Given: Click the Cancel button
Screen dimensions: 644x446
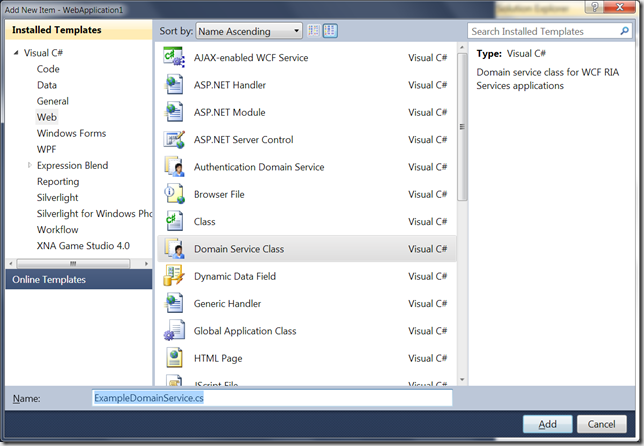Looking at the screenshot, I should [x=602, y=424].
